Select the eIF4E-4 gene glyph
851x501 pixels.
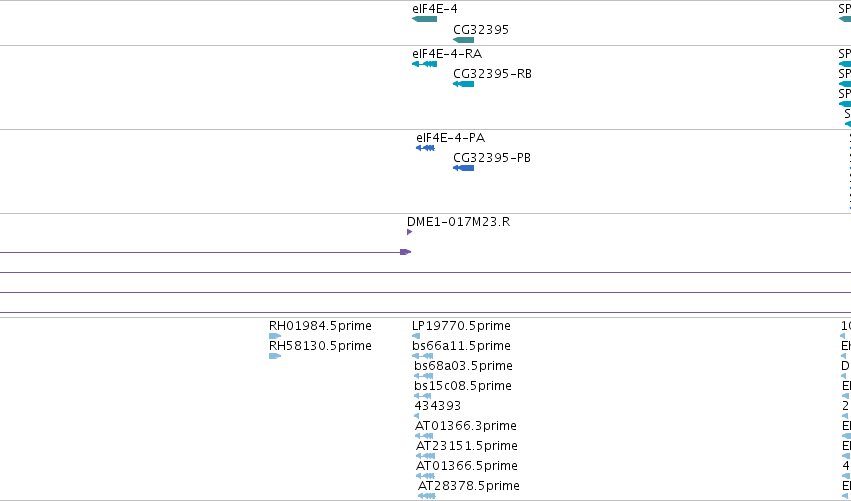tap(424, 19)
